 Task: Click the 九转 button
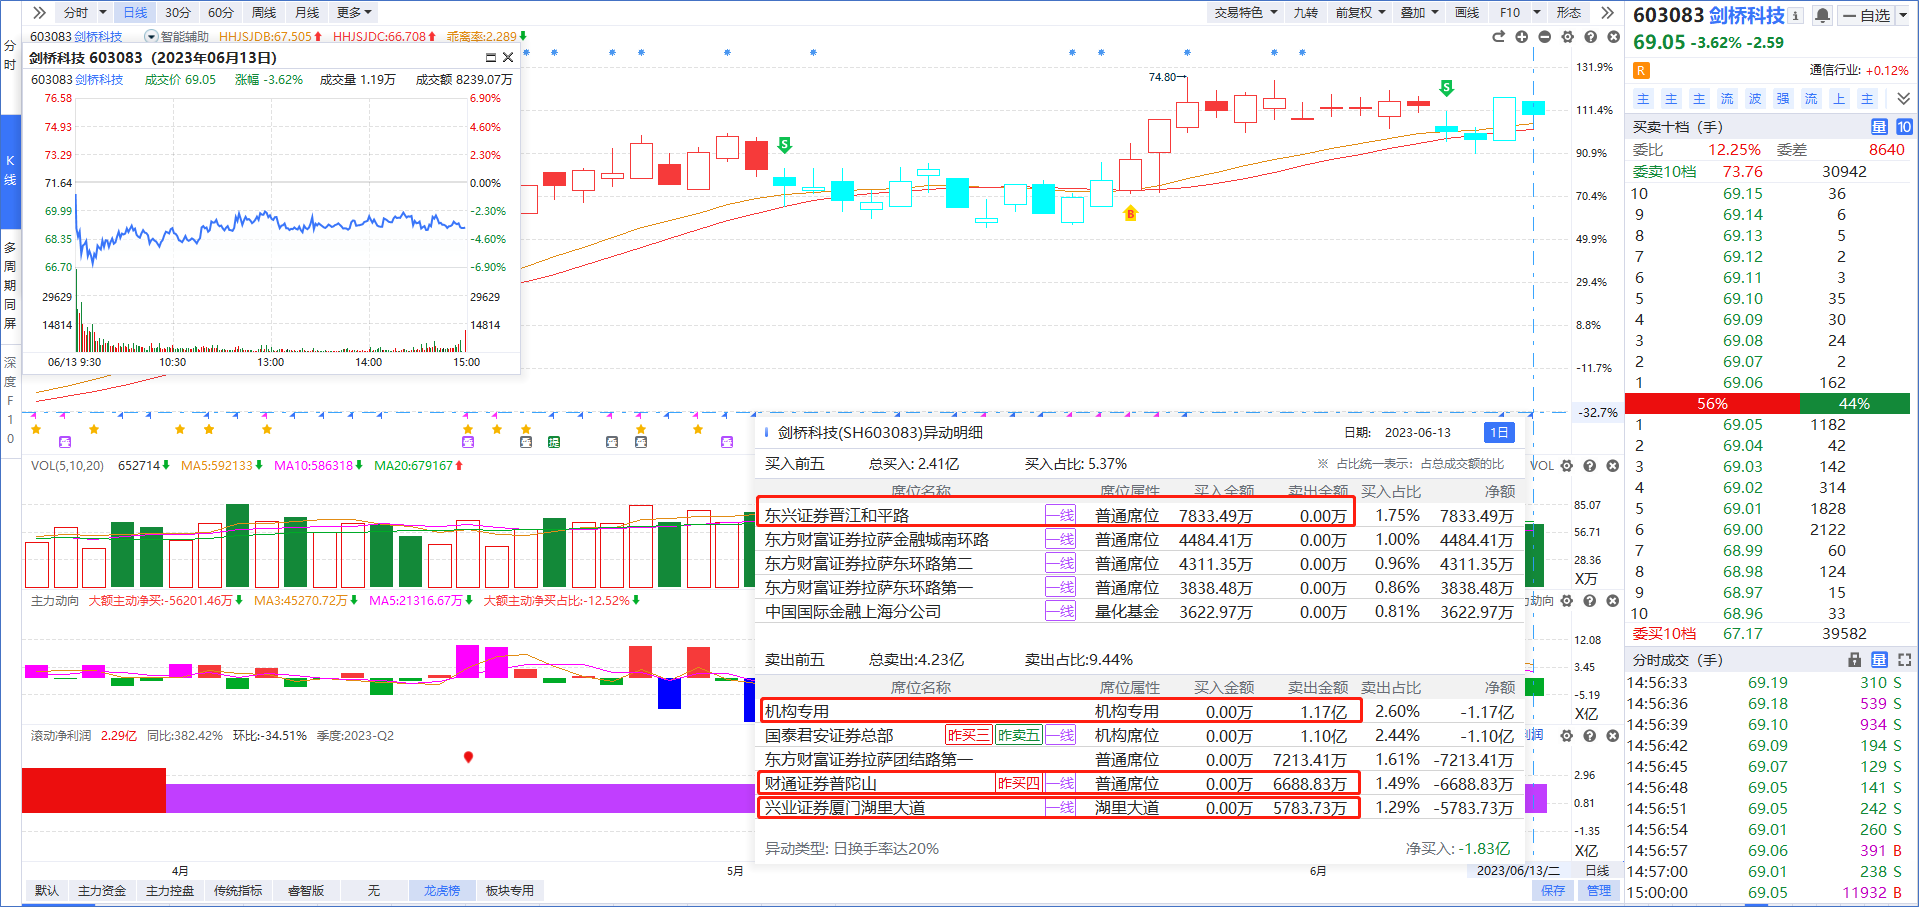1305,13
